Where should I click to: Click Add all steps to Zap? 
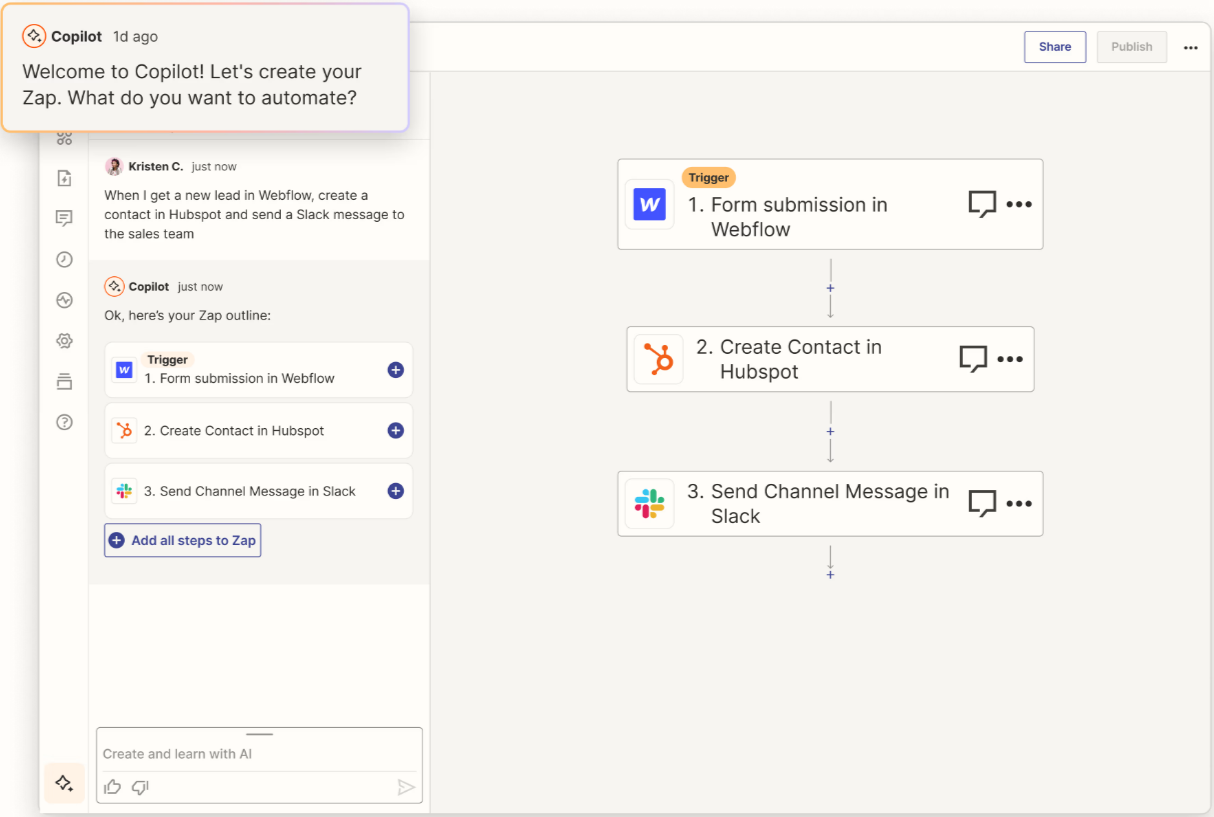tap(183, 541)
